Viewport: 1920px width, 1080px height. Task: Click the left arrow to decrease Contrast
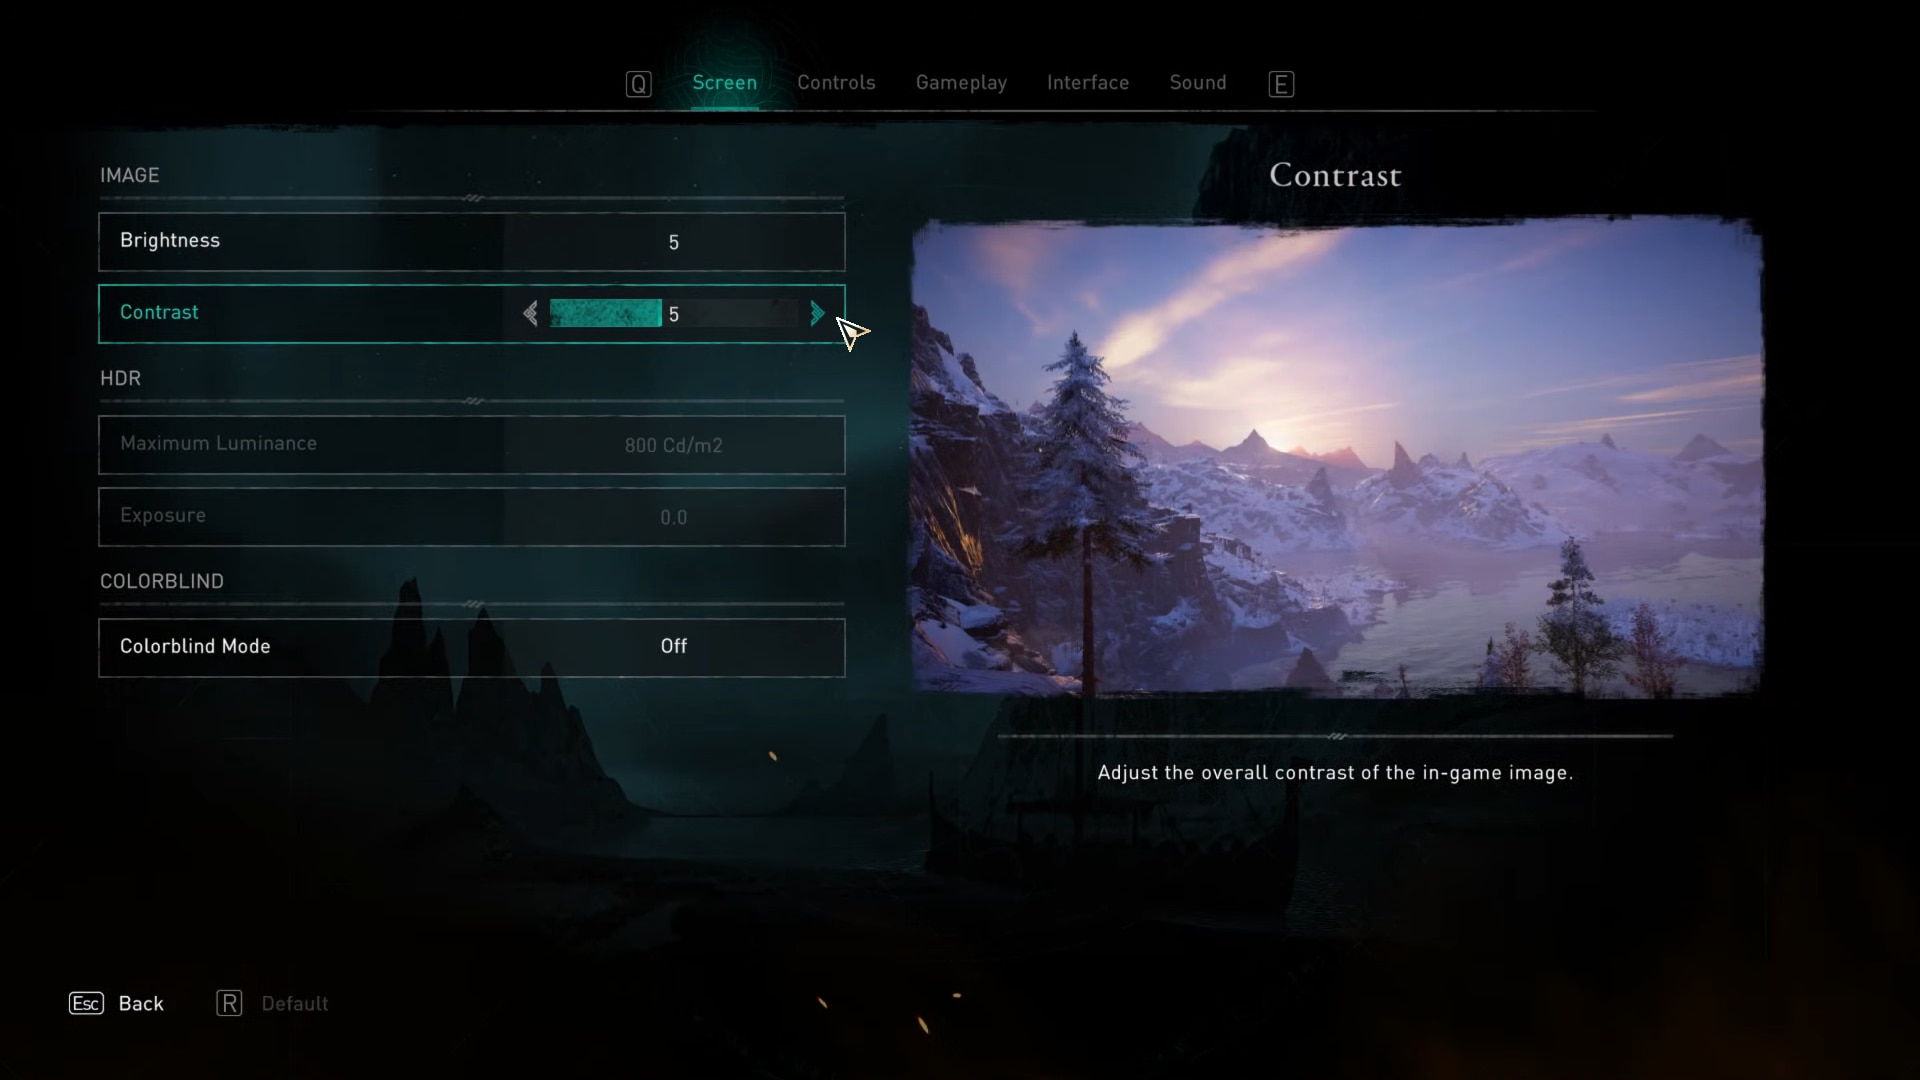point(530,313)
